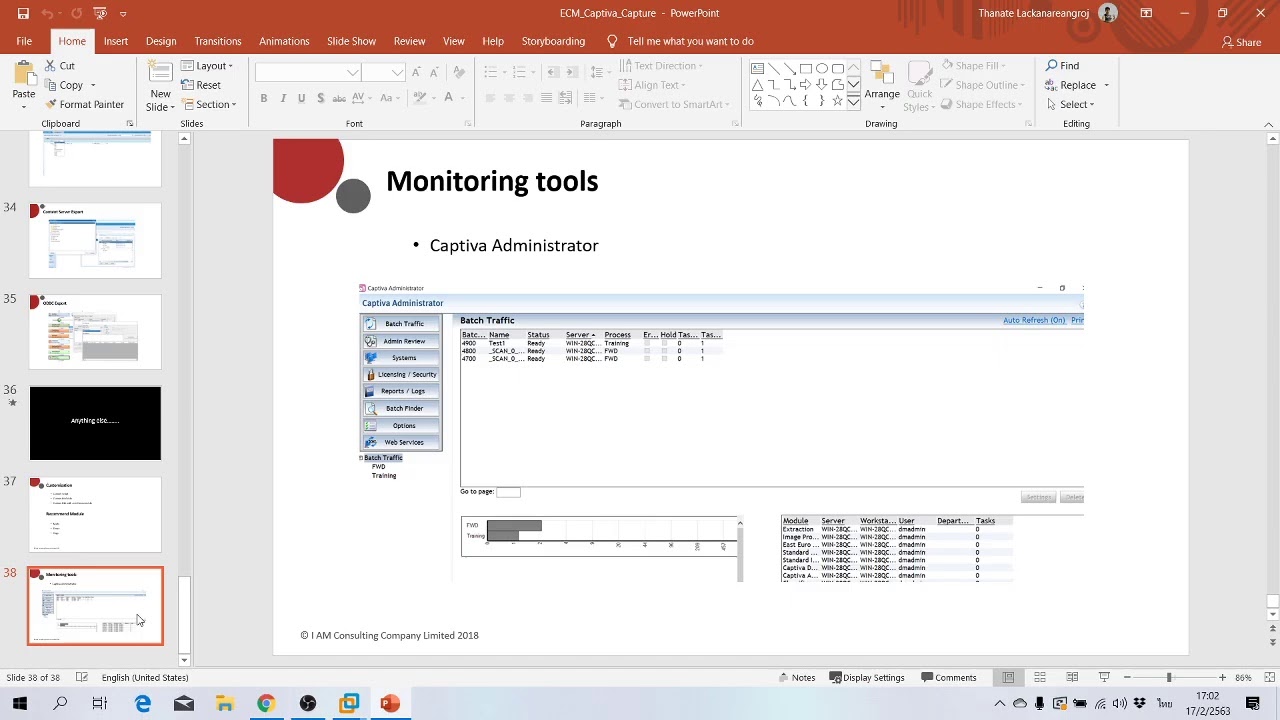Switch to the Animations tab
This screenshot has width=1280, height=720.
tap(284, 41)
